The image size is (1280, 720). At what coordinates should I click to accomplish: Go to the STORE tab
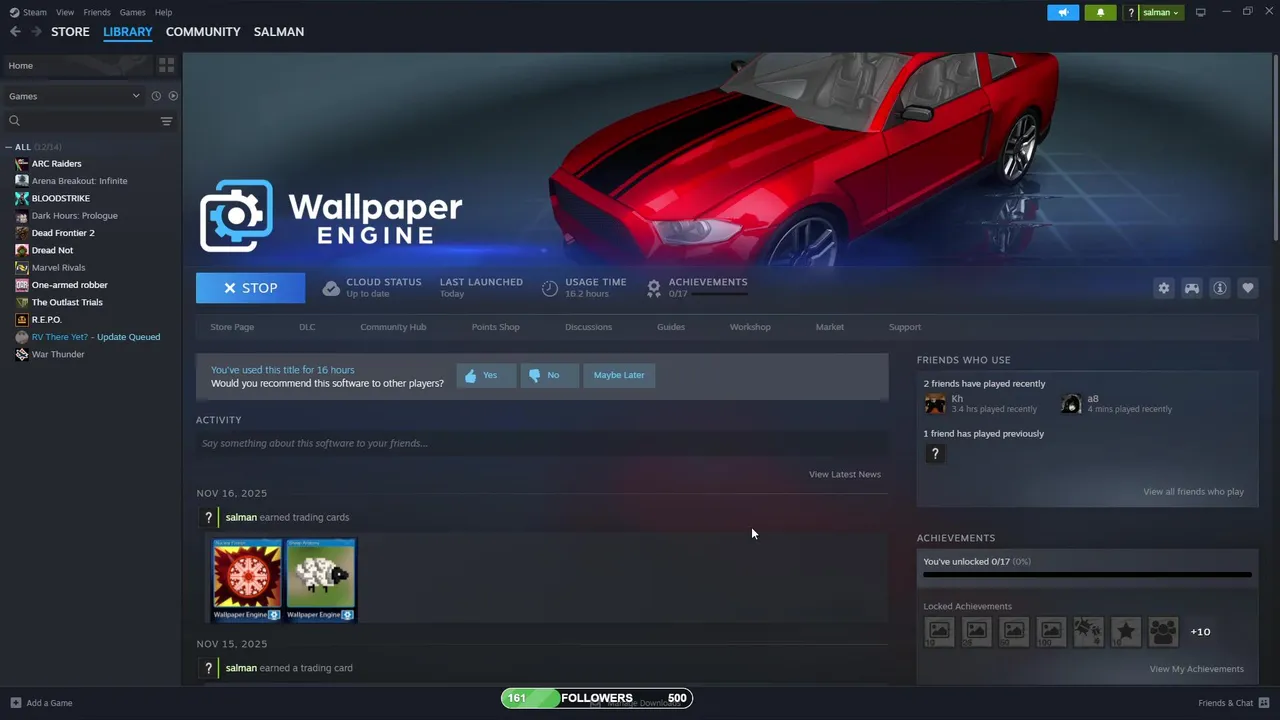point(70,32)
